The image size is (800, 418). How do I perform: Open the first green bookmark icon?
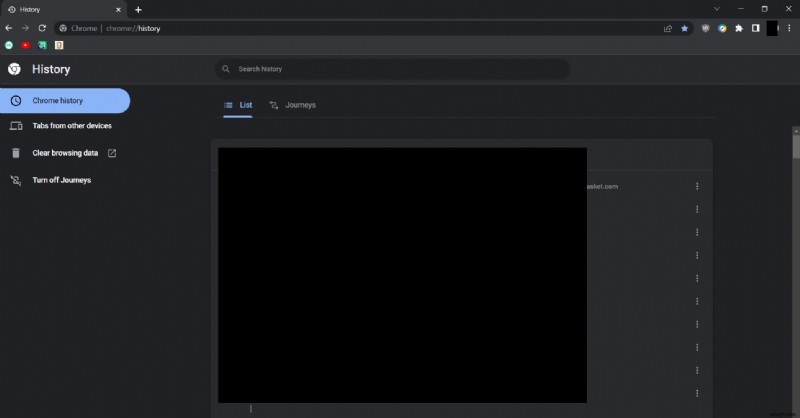tap(9, 45)
